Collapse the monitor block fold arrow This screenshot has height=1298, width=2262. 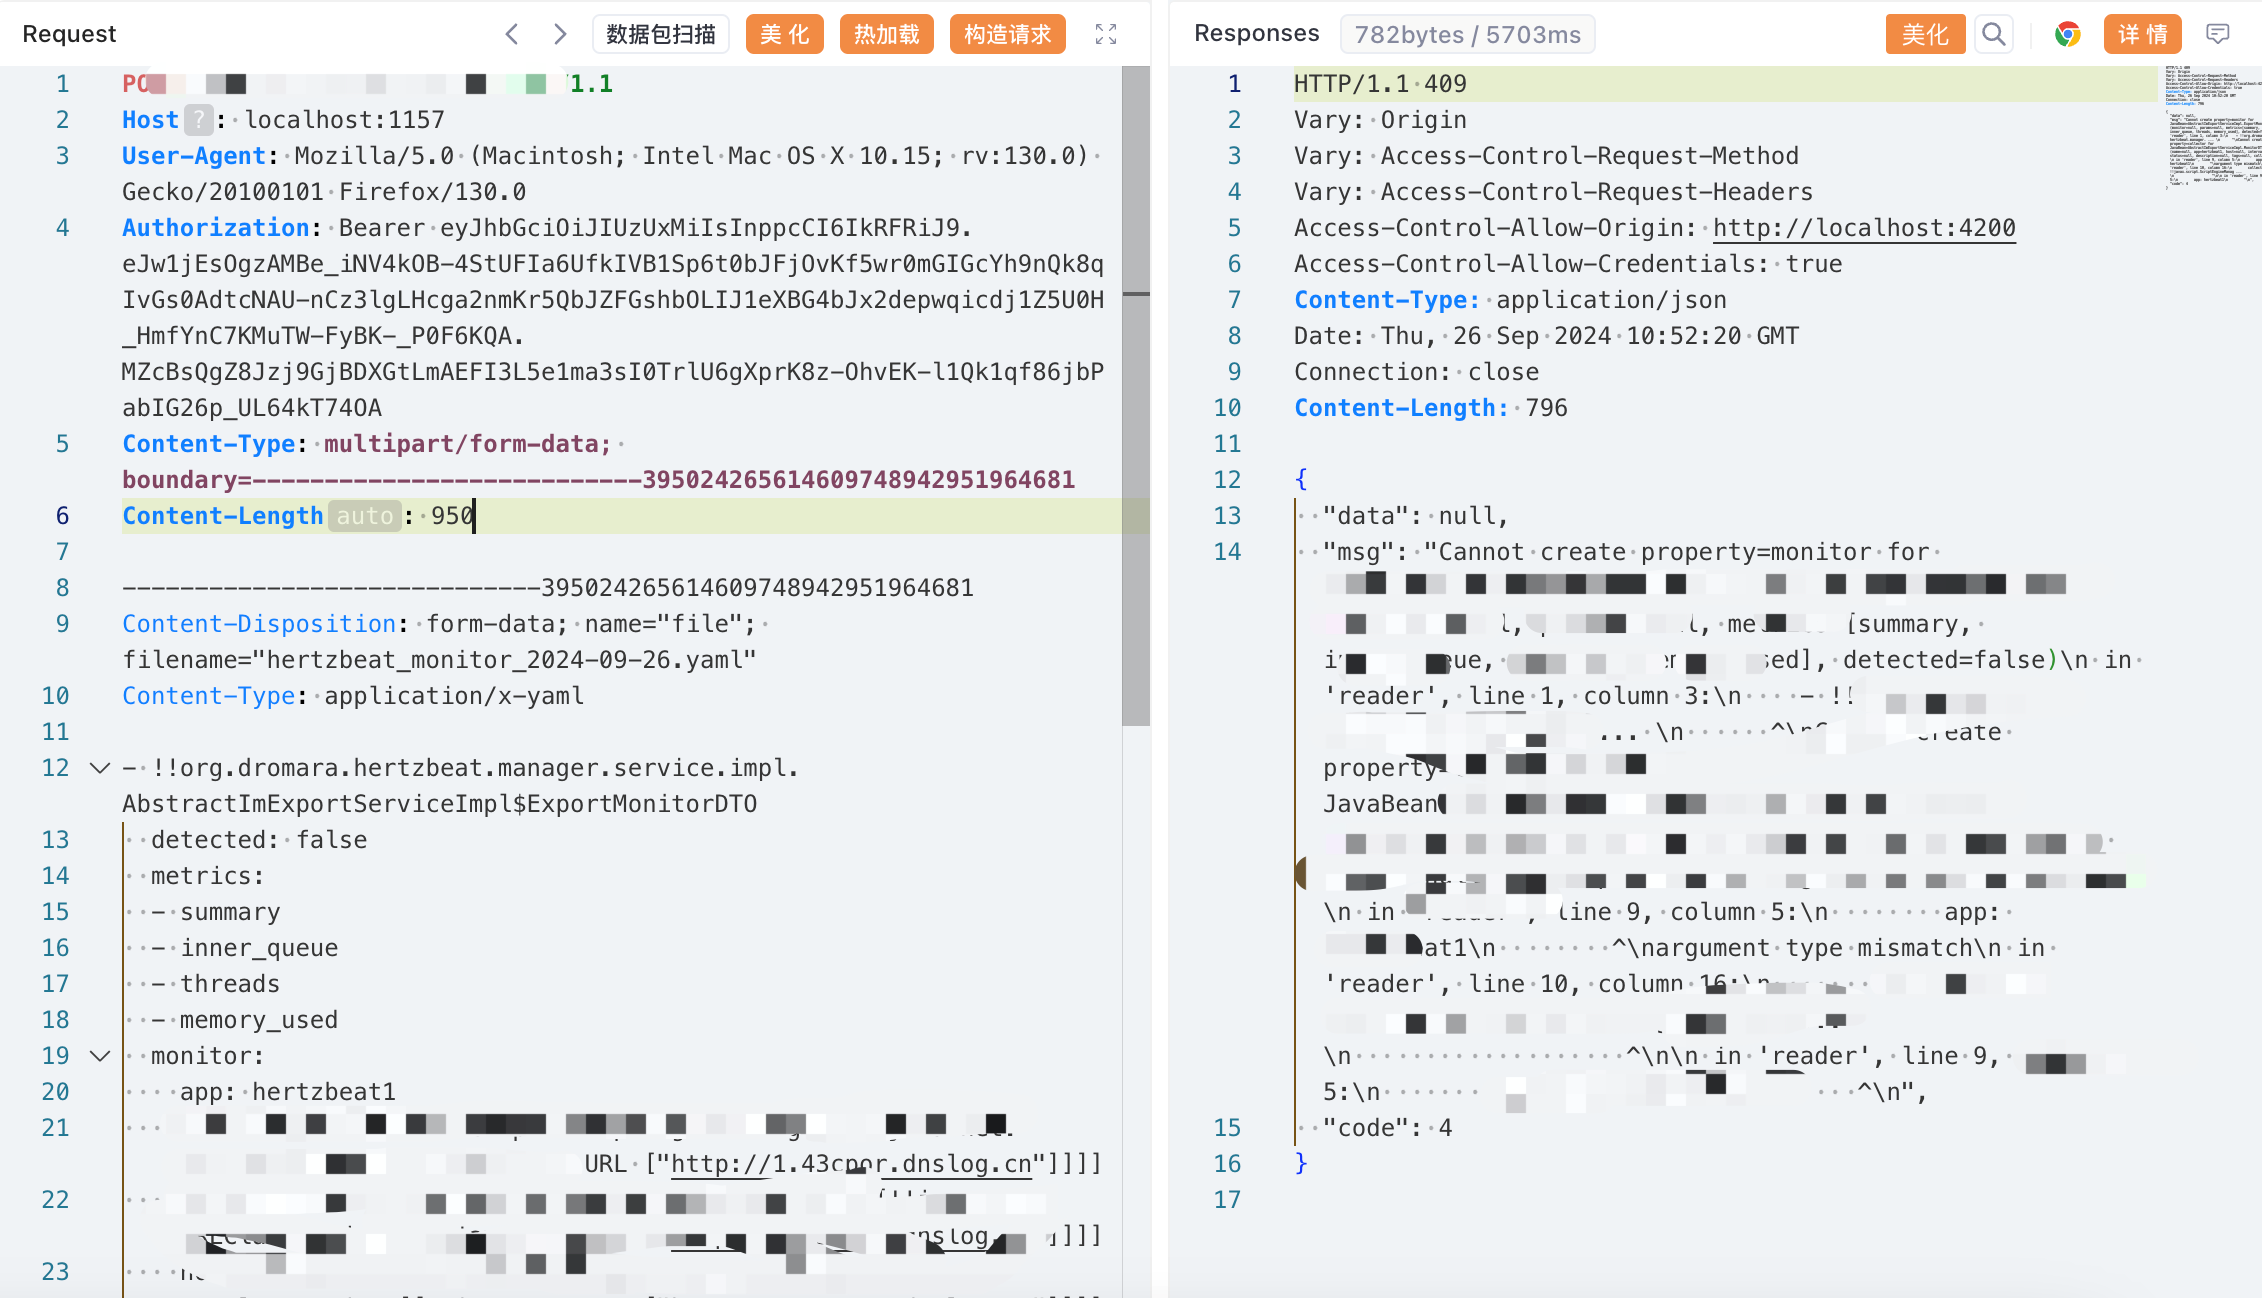tap(100, 1056)
